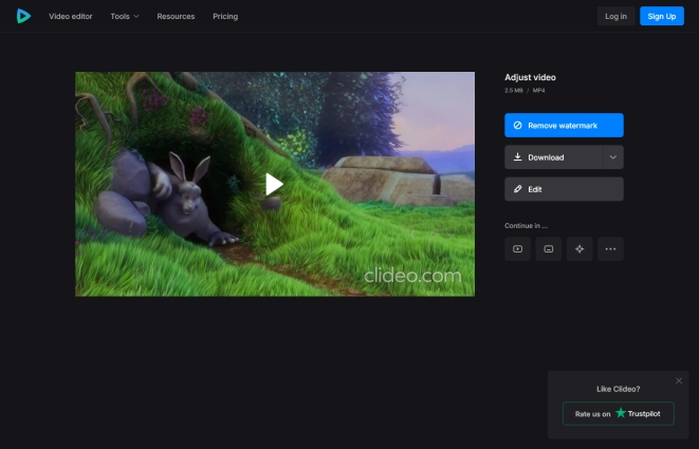The width and height of the screenshot is (699, 449).
Task: Click Rate us on Trustpilot
Action: [618, 414]
